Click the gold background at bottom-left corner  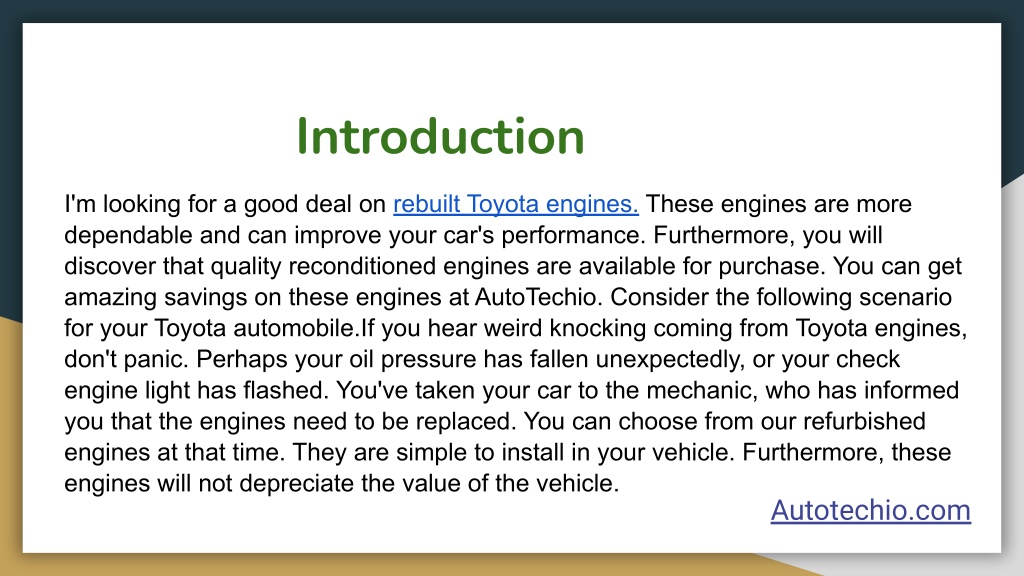click(10, 457)
